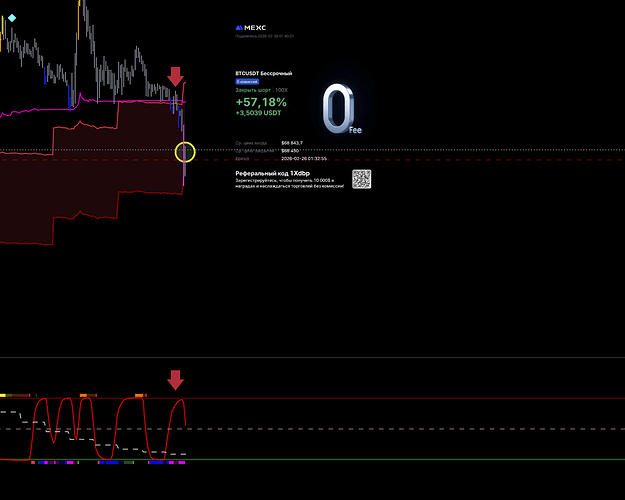This screenshot has width=625, height=500.
Task: Click the yellow circle marker on the chart
Action: 185,153
